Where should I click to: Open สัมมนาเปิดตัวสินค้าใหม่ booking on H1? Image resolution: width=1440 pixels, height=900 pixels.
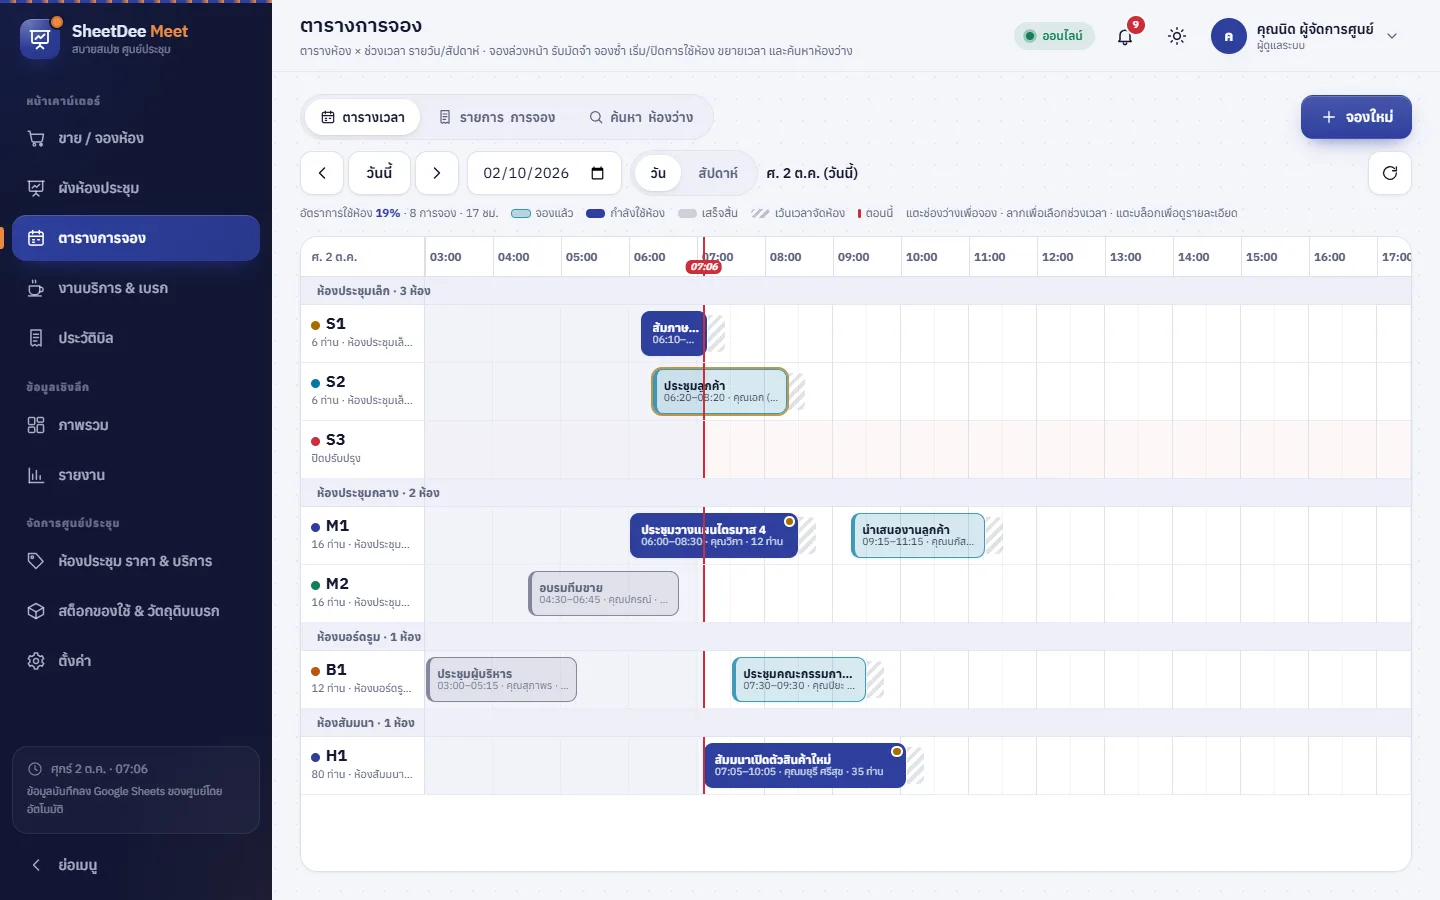[805, 765]
